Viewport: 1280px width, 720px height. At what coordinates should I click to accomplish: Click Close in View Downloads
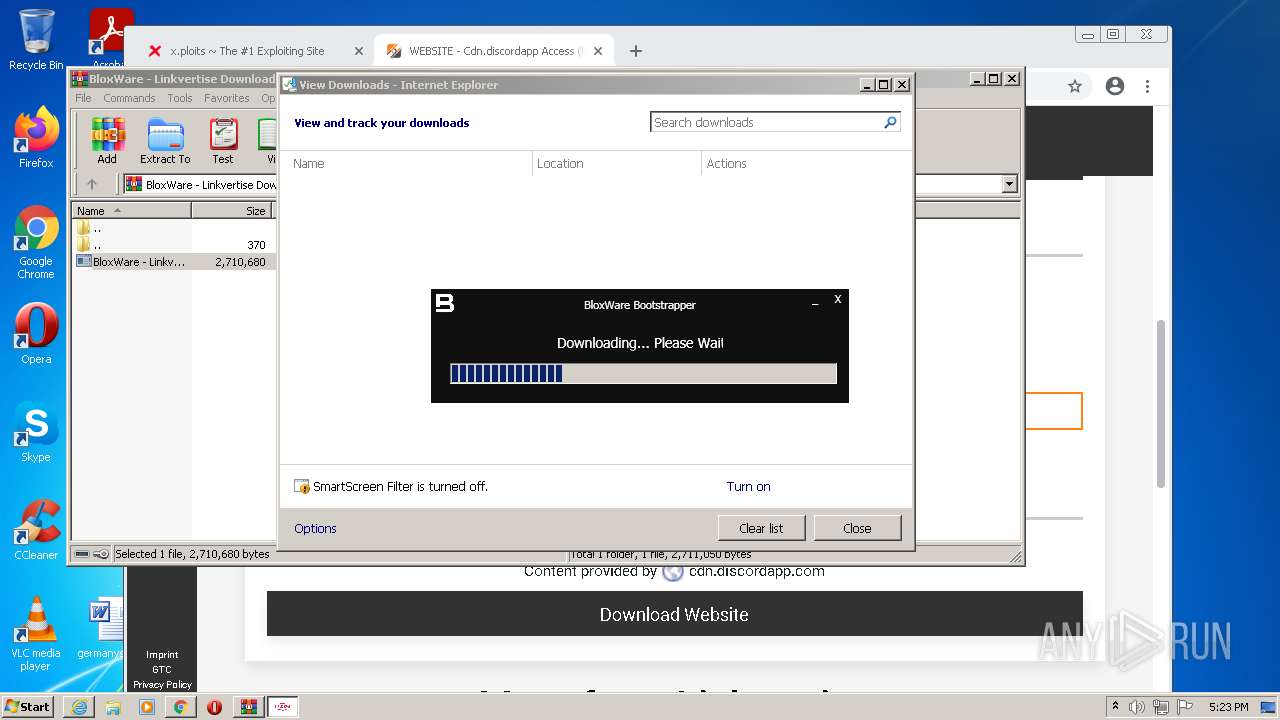pyautogui.click(x=857, y=528)
